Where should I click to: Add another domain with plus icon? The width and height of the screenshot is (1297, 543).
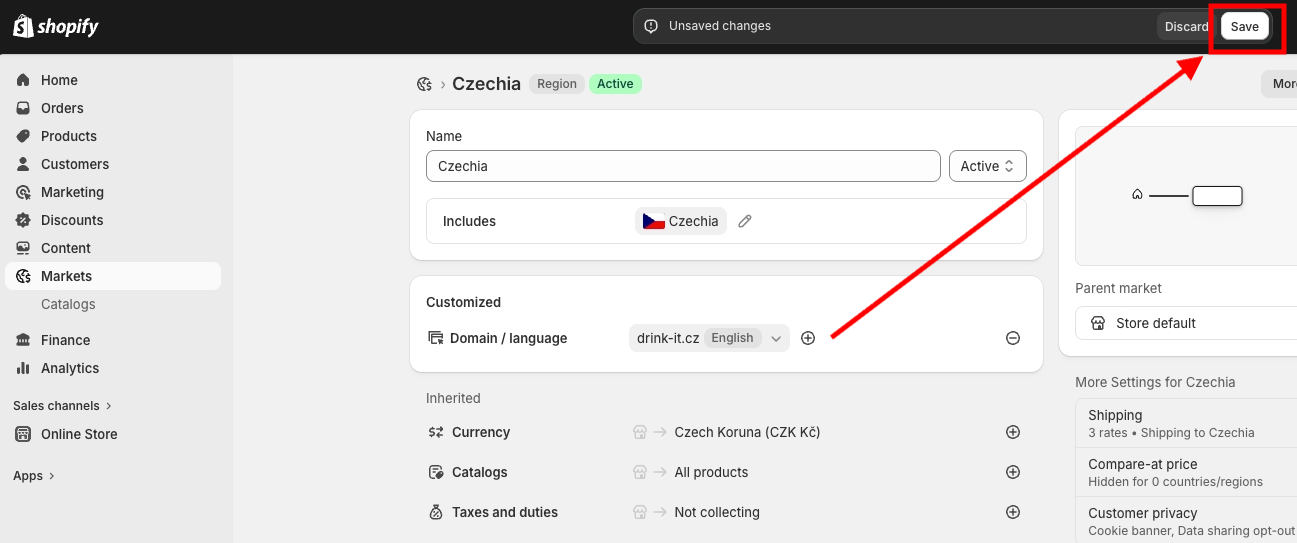[x=808, y=338]
